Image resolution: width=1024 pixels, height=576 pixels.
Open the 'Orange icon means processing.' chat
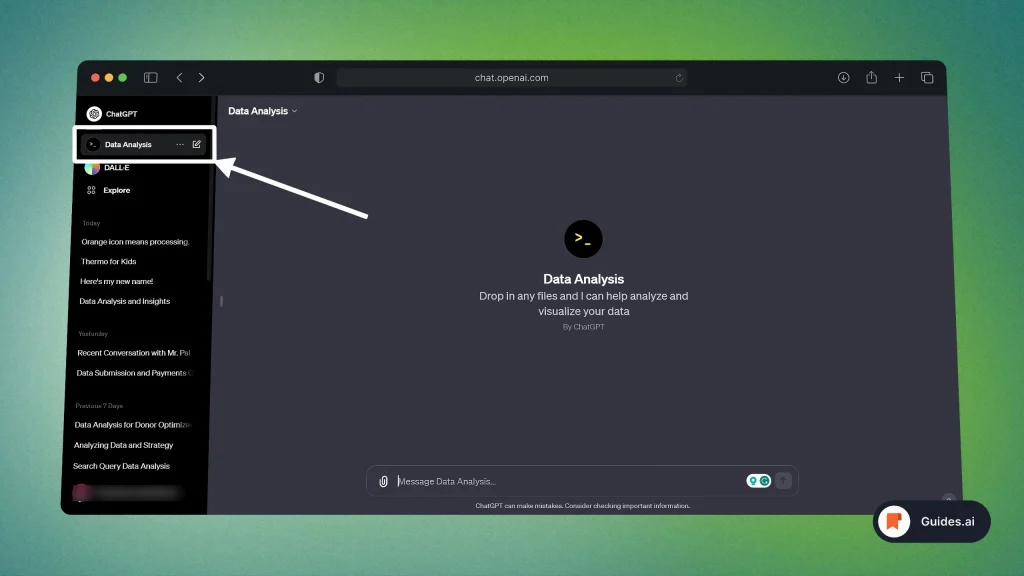point(135,242)
